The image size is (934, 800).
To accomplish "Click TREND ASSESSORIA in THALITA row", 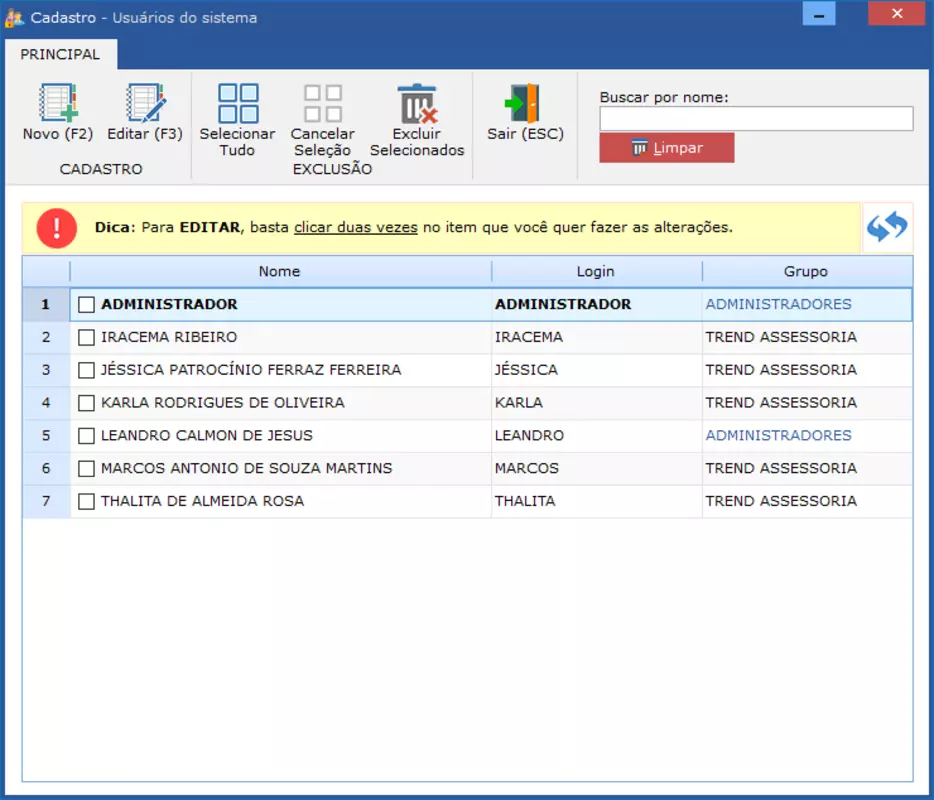I will click(782, 501).
